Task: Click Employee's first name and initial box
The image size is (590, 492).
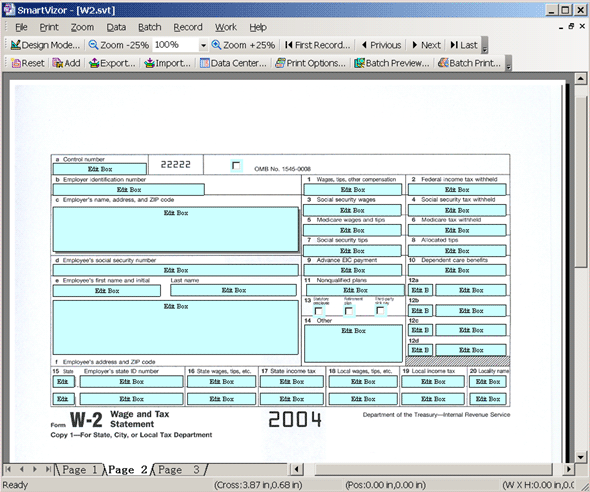Action: pos(107,290)
